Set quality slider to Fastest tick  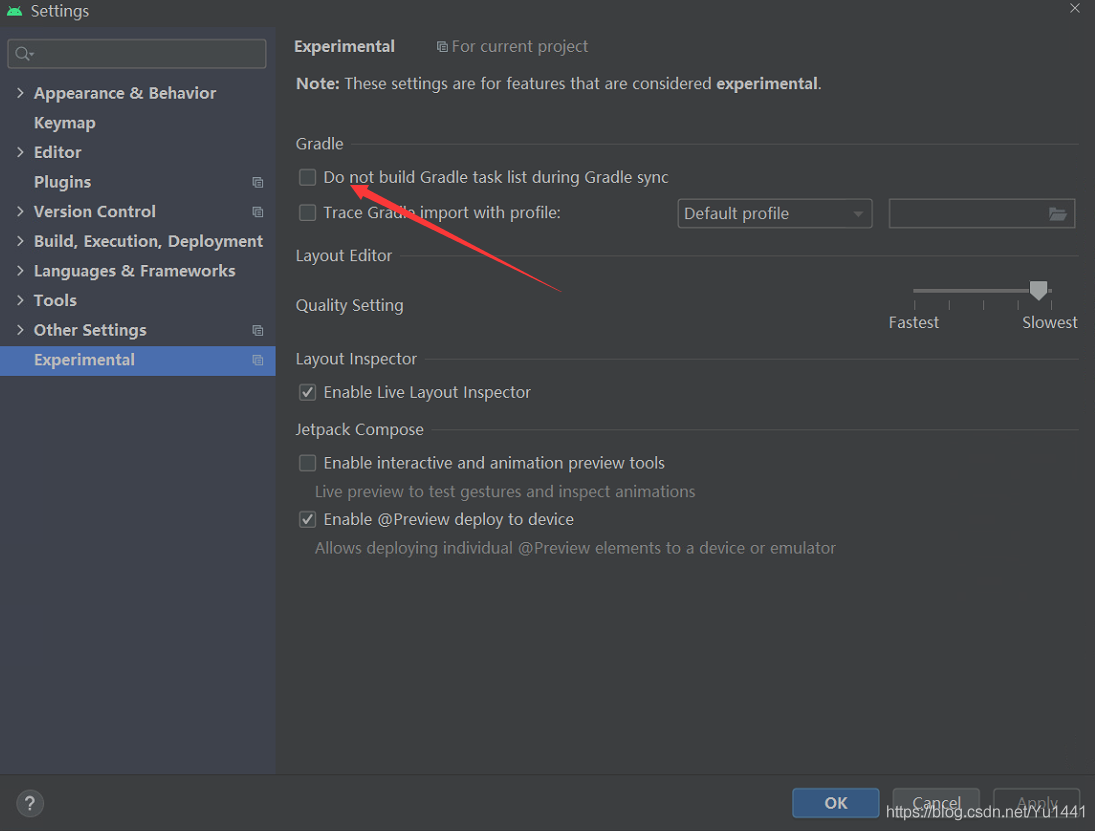tap(914, 304)
